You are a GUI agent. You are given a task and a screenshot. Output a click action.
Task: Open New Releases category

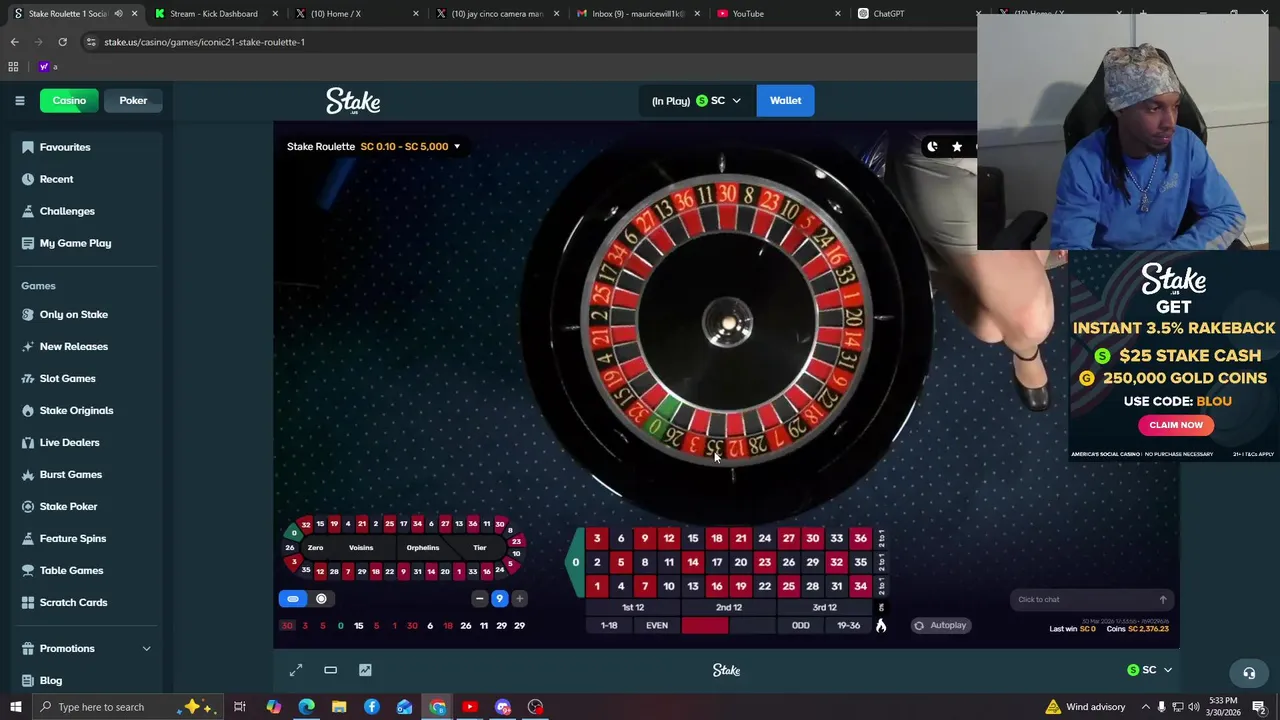point(85,346)
